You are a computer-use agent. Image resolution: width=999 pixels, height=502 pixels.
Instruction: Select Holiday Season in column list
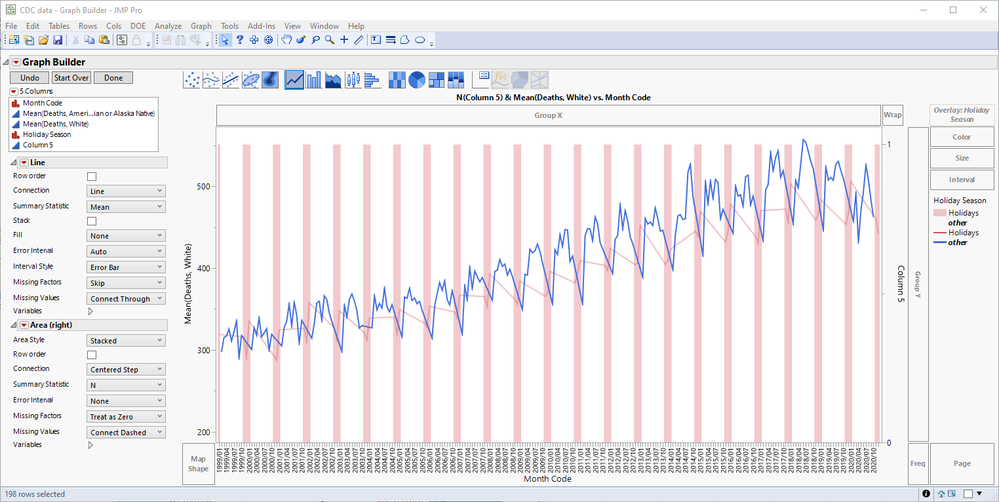(x=46, y=134)
